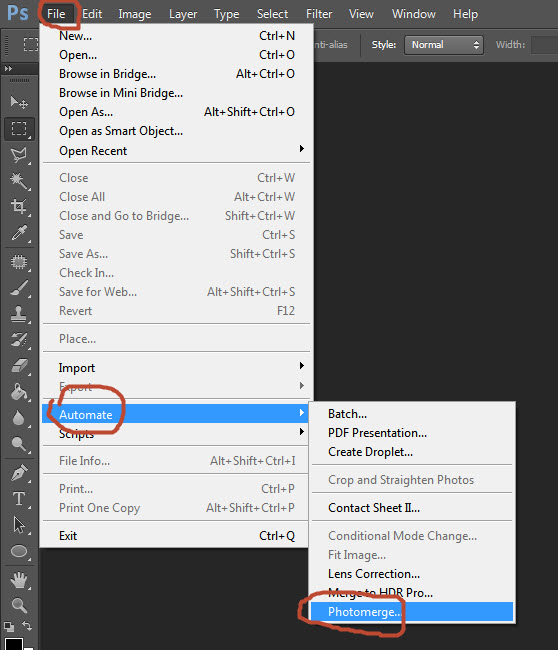Choose Photomerge... in Automate submenu

tap(412, 612)
